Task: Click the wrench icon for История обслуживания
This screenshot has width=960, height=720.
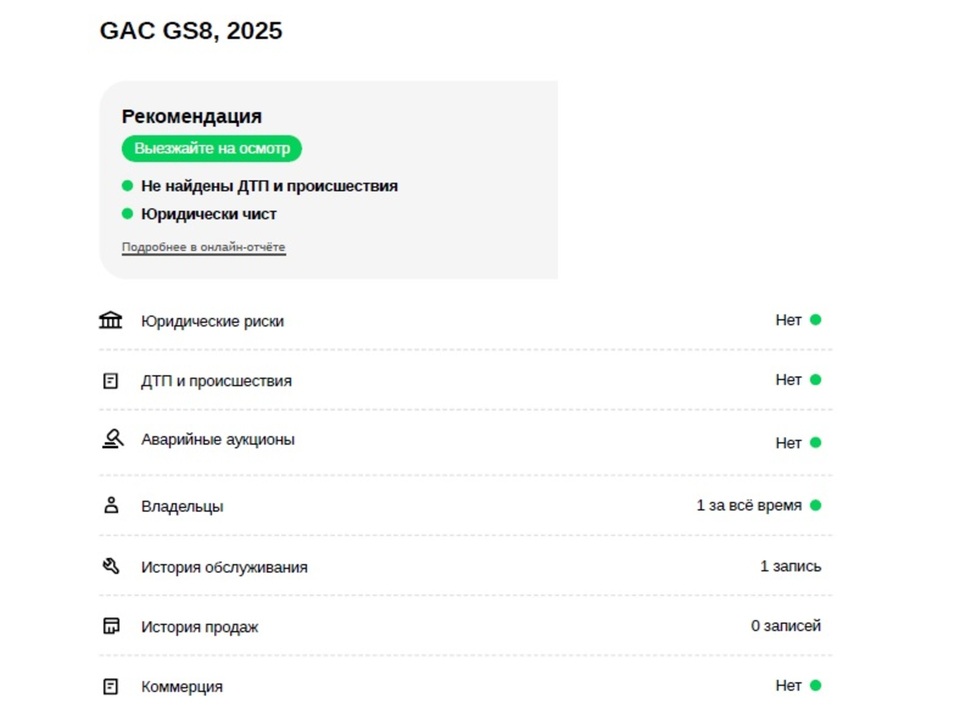Action: [111, 566]
